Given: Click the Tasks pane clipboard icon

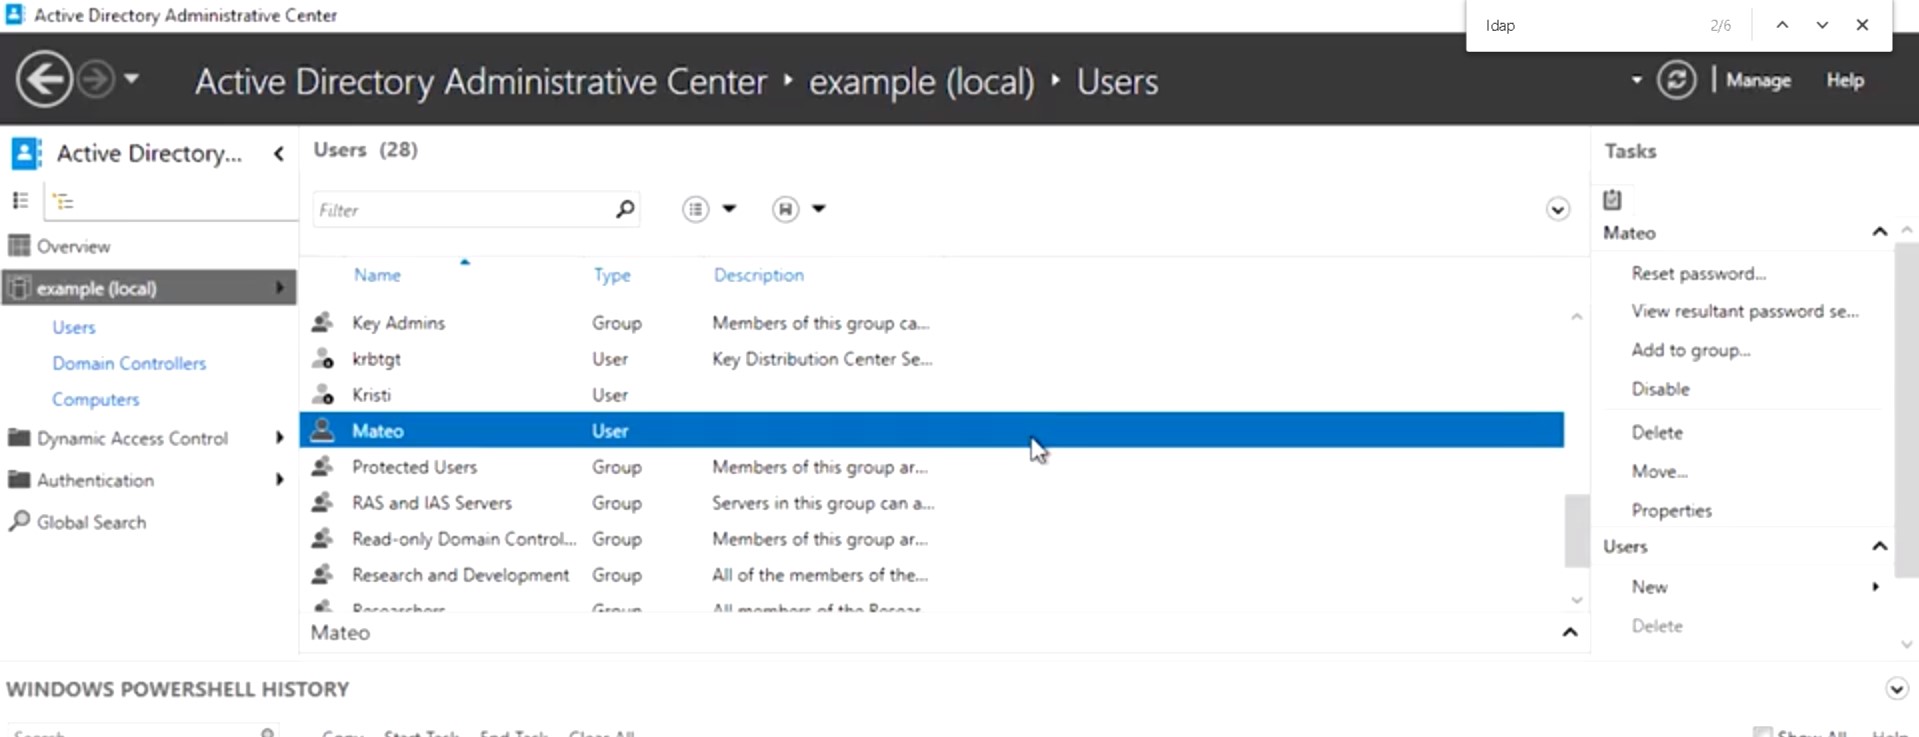Looking at the screenshot, I should (1612, 199).
